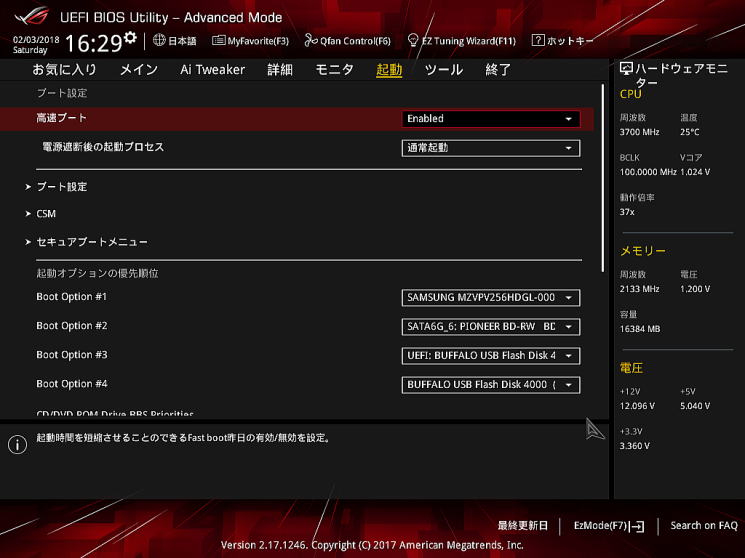Click the 3.360 V voltage reading
The height and width of the screenshot is (558, 745).
634,446
